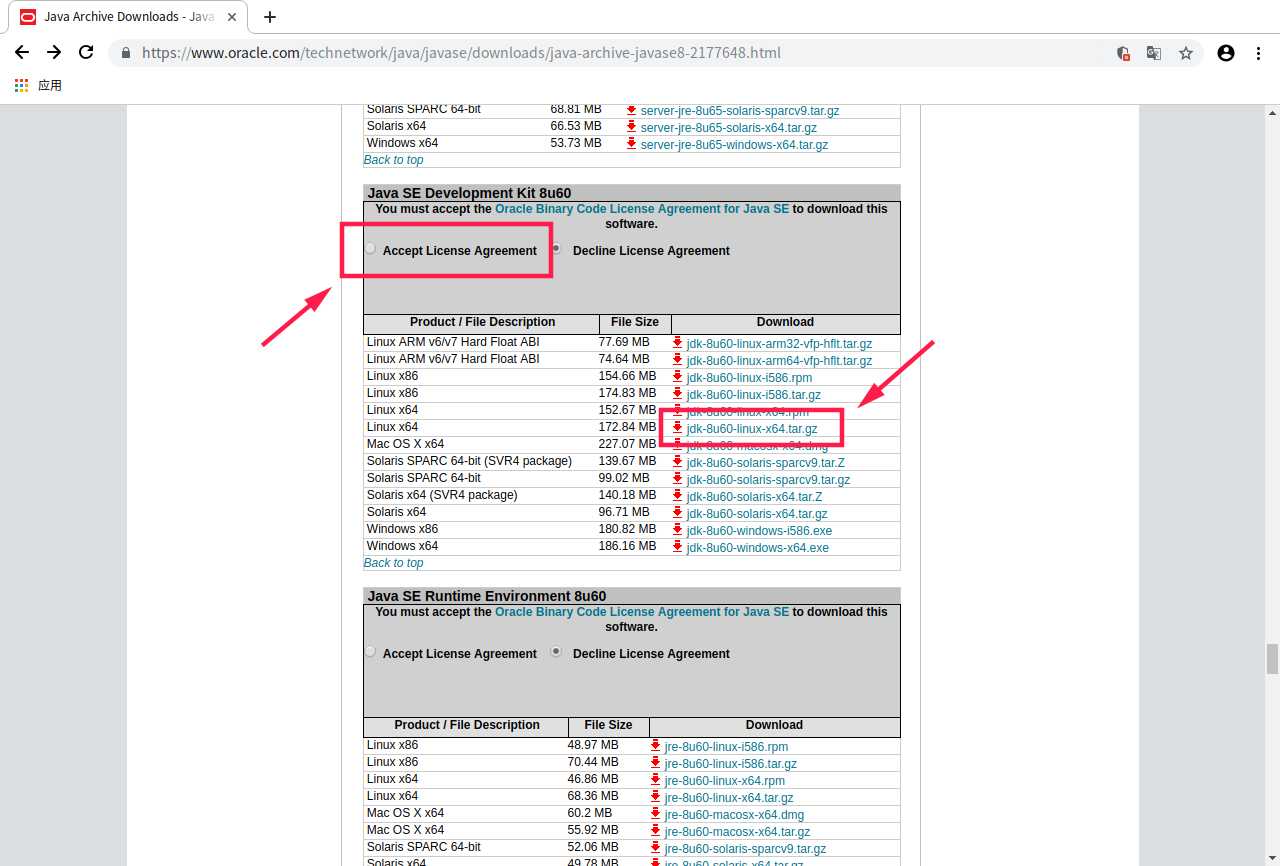Reload the current page
1280x866 pixels.
[x=86, y=53]
